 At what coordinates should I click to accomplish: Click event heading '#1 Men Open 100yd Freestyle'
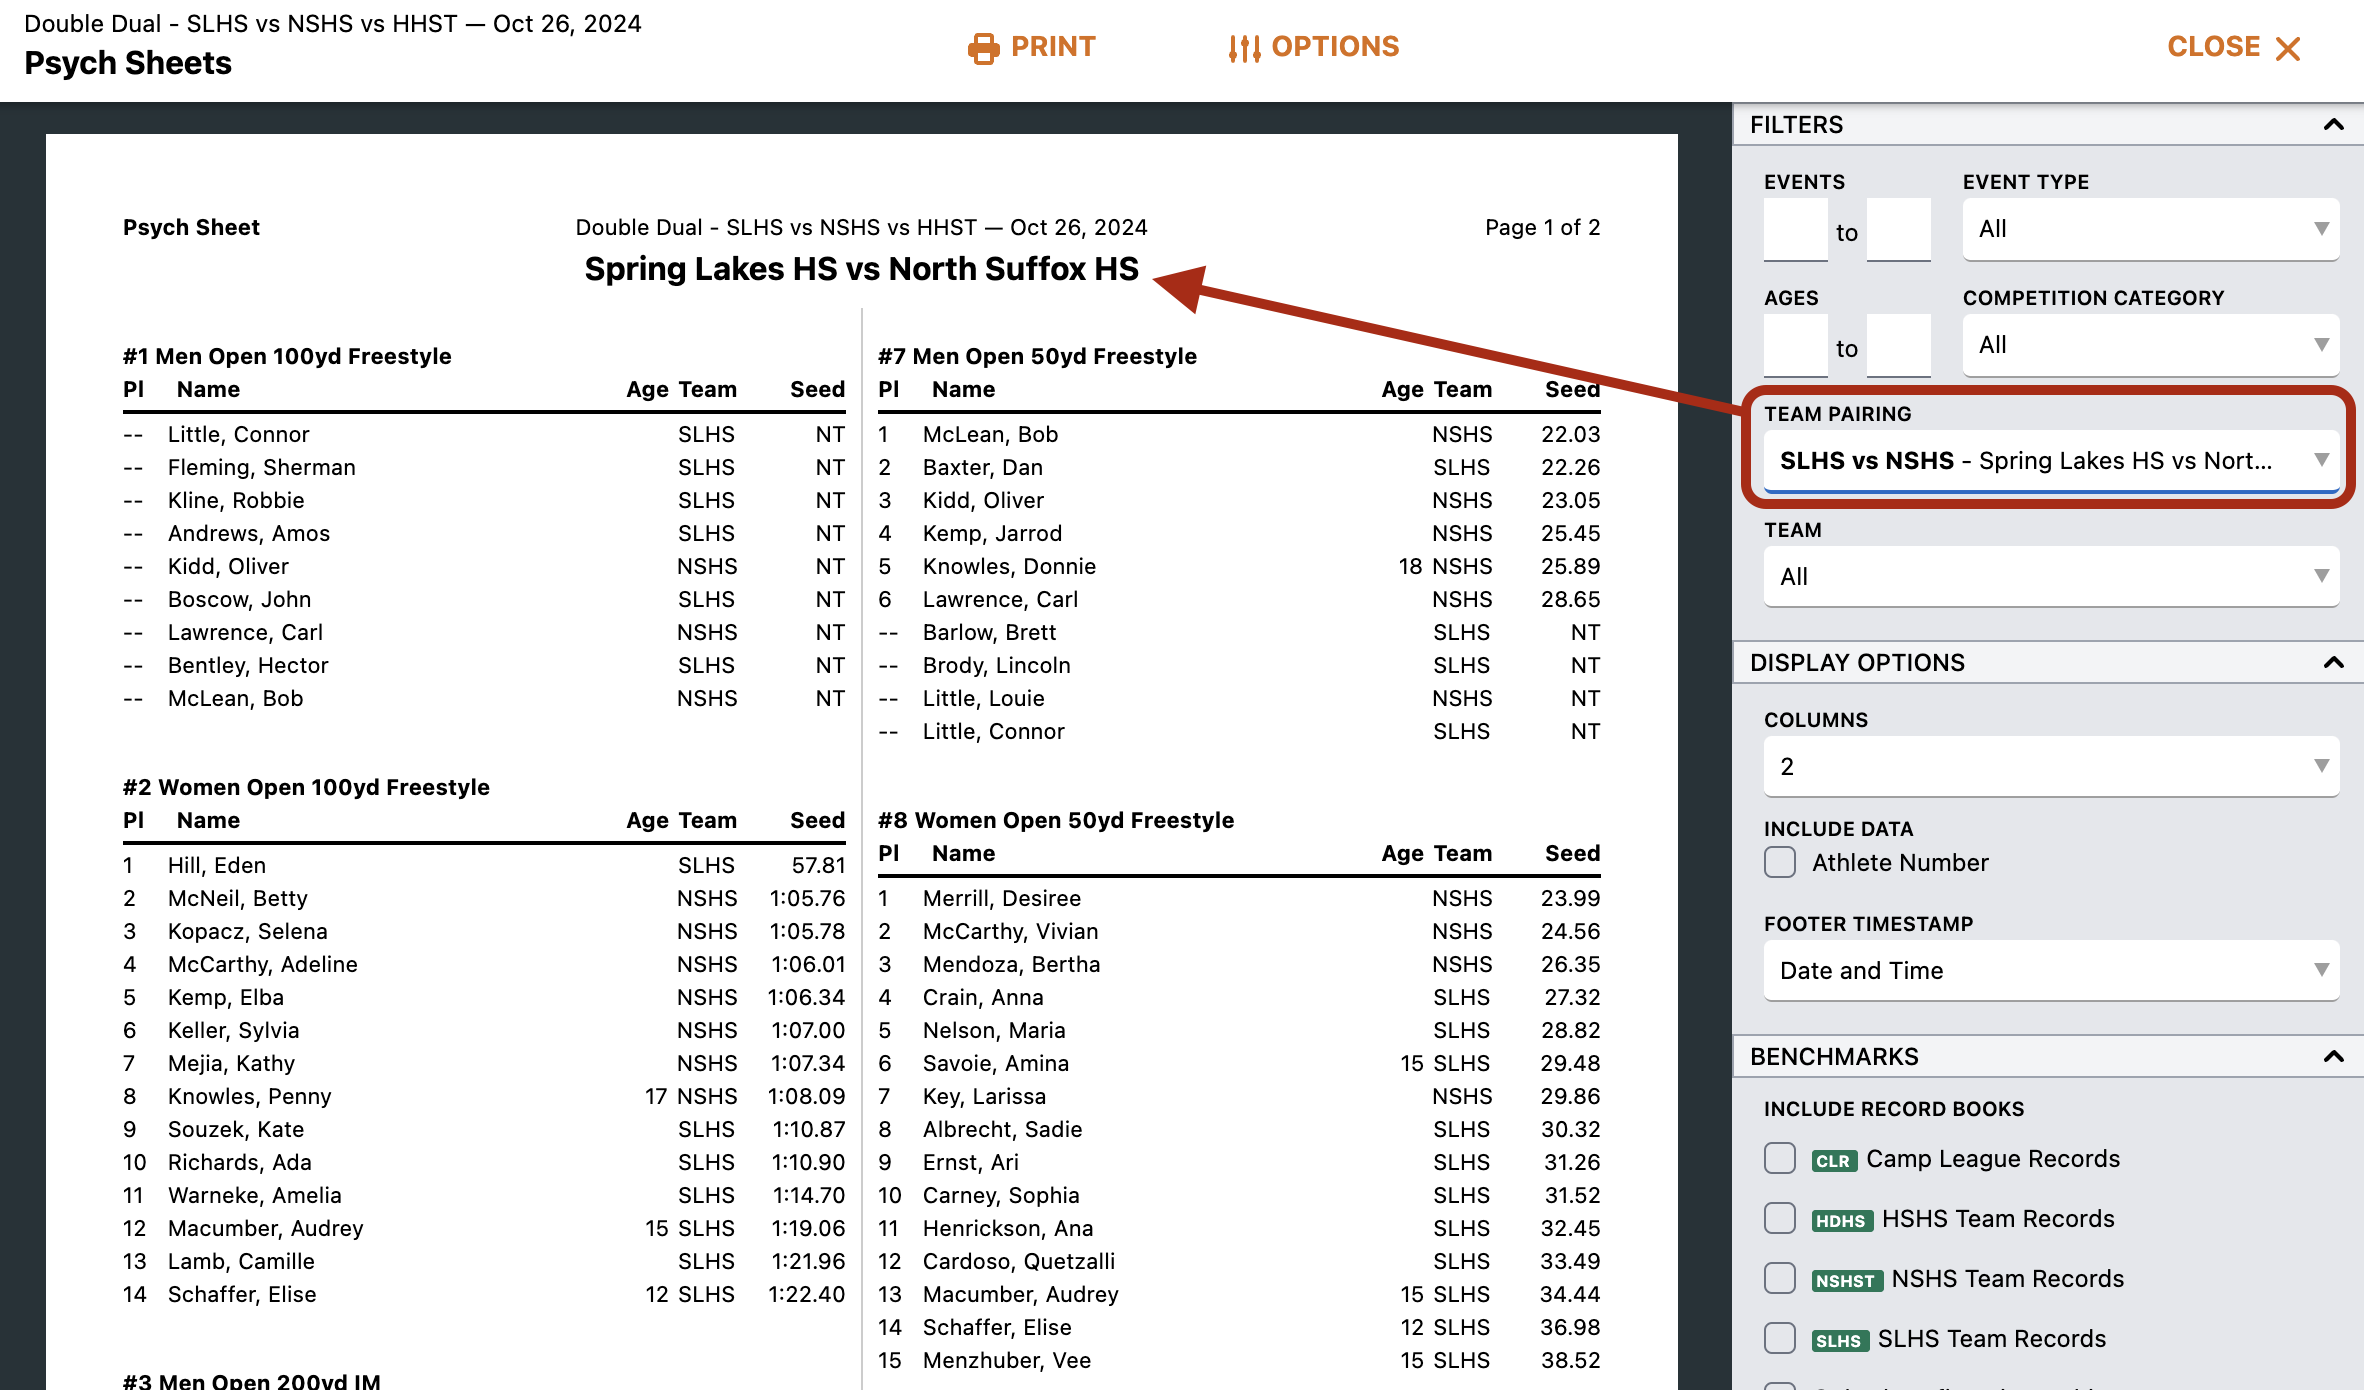[287, 356]
